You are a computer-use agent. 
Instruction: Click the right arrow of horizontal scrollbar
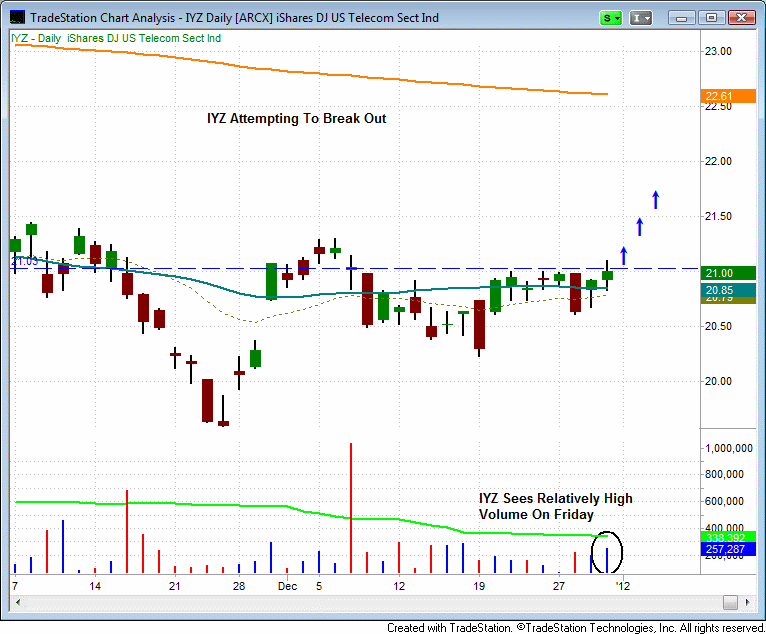click(x=747, y=602)
